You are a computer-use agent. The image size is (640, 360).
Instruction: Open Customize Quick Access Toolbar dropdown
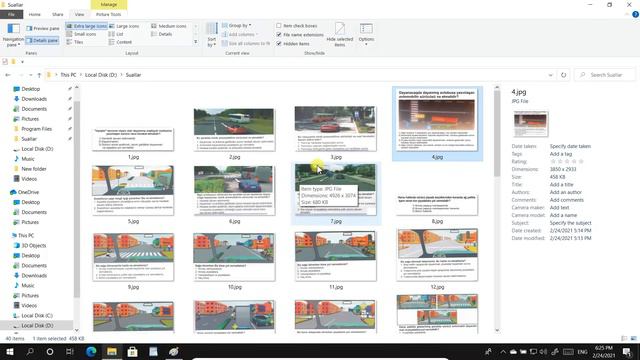point(22,62)
